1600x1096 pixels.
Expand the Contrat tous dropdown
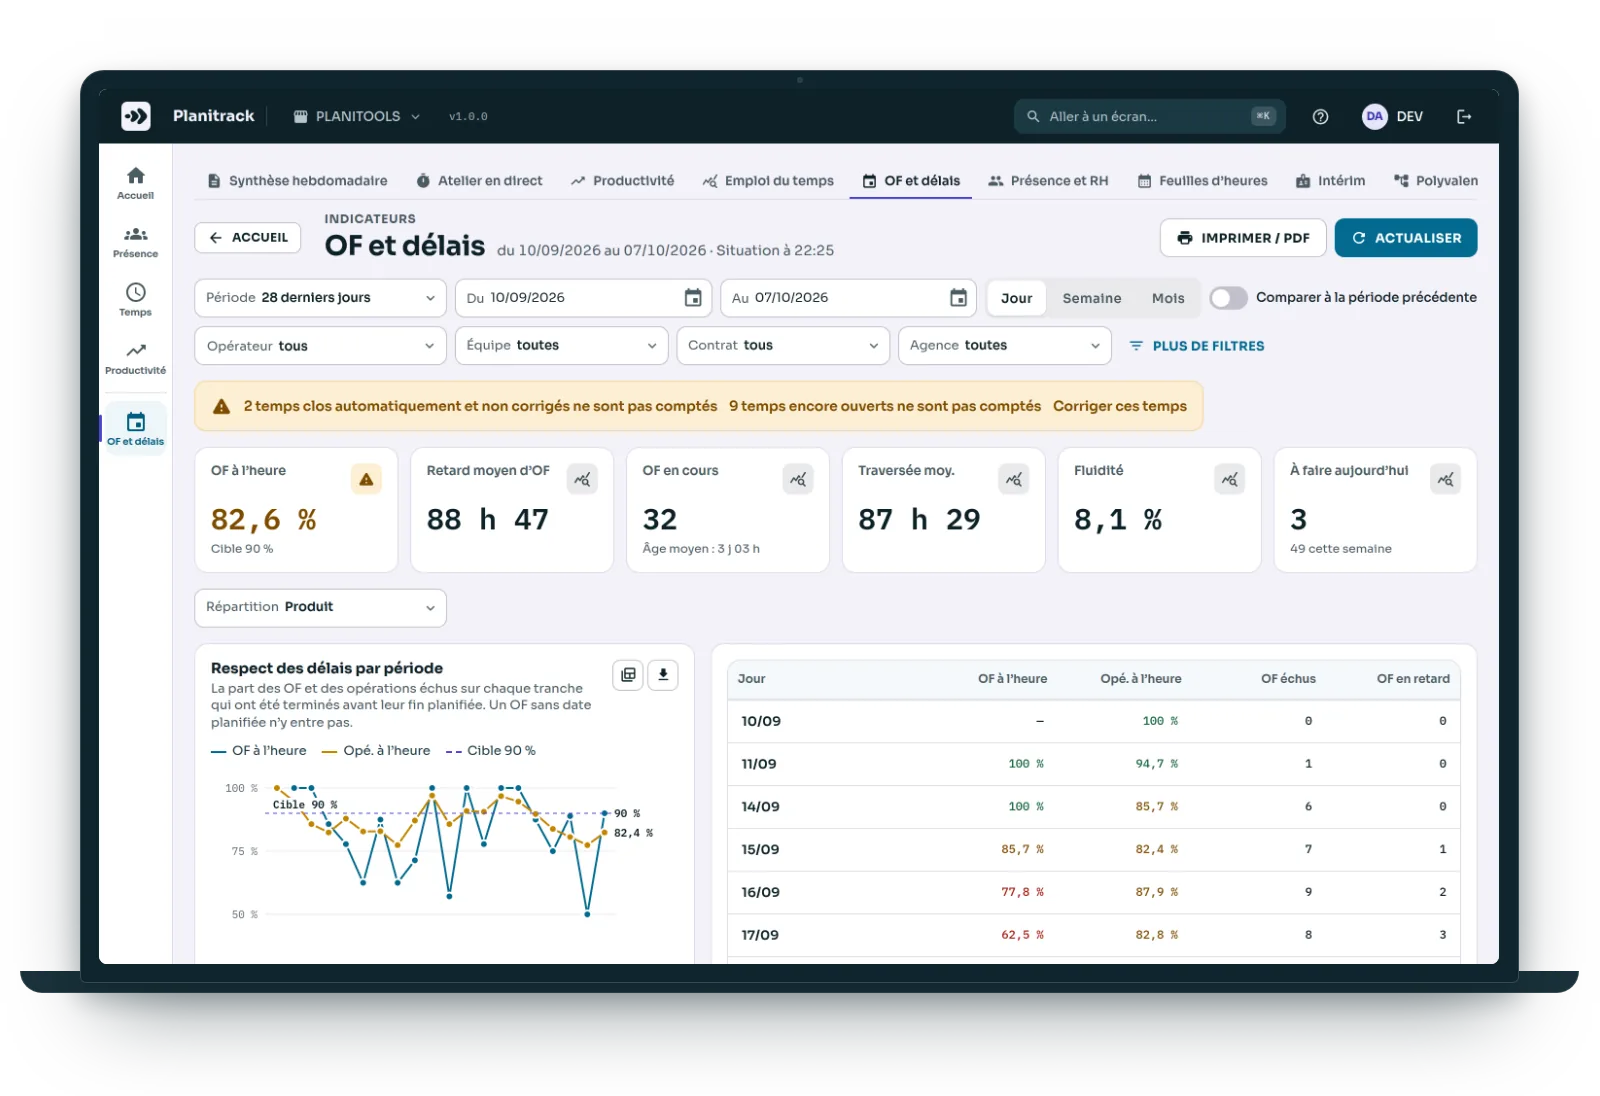coord(783,346)
